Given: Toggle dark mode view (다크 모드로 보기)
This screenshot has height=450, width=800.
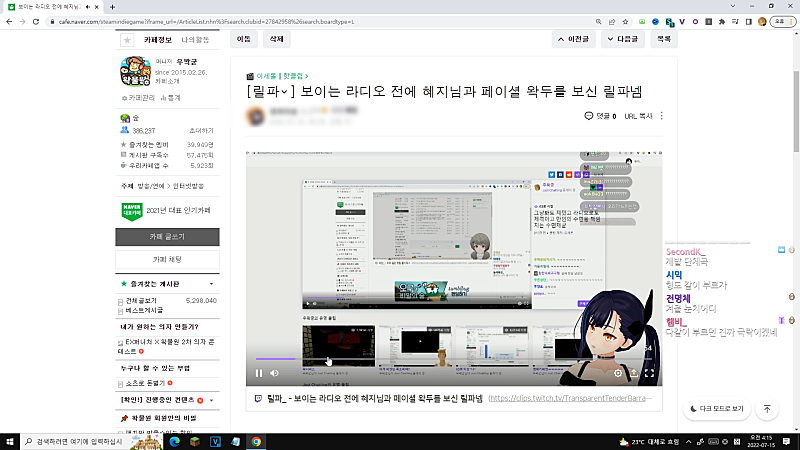Looking at the screenshot, I should [717, 409].
